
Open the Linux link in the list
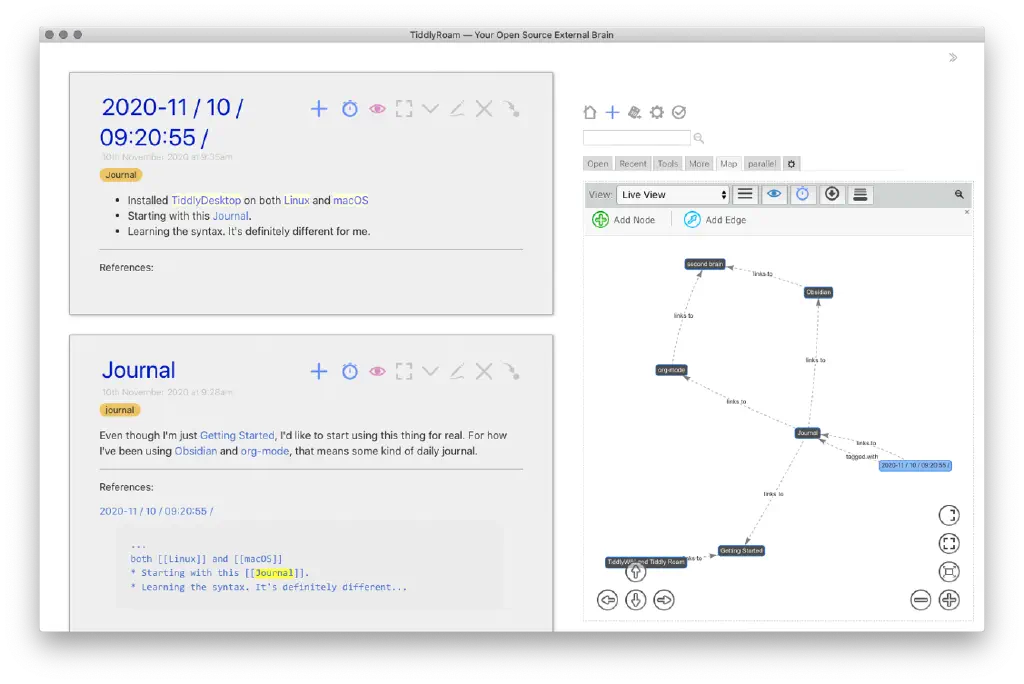tap(296, 201)
